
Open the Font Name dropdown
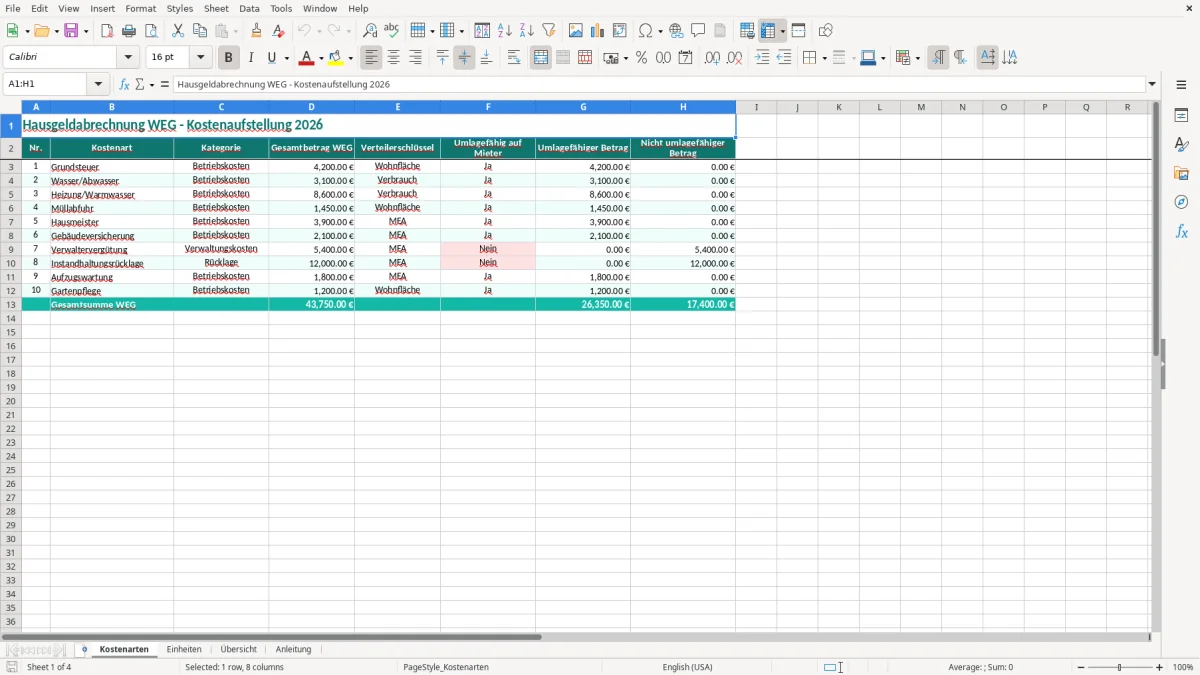[128, 58]
